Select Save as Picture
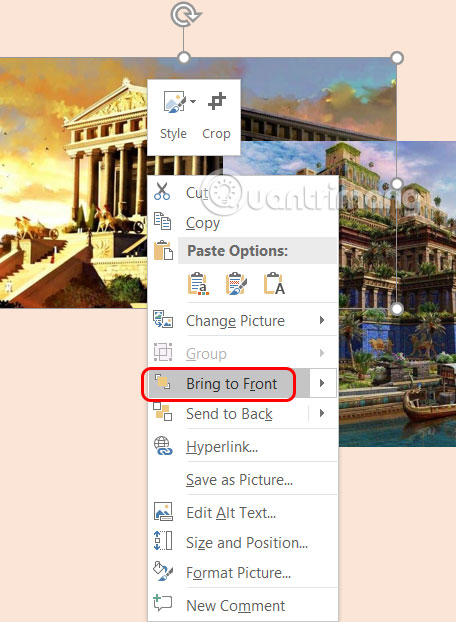Image resolution: width=456 pixels, height=622 pixels. click(239, 480)
